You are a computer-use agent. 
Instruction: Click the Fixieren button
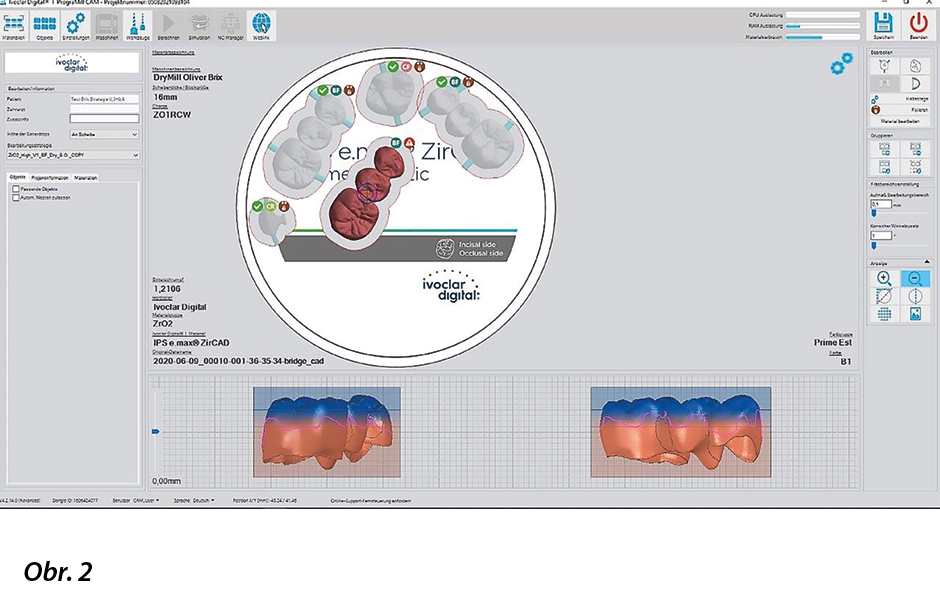coord(900,110)
